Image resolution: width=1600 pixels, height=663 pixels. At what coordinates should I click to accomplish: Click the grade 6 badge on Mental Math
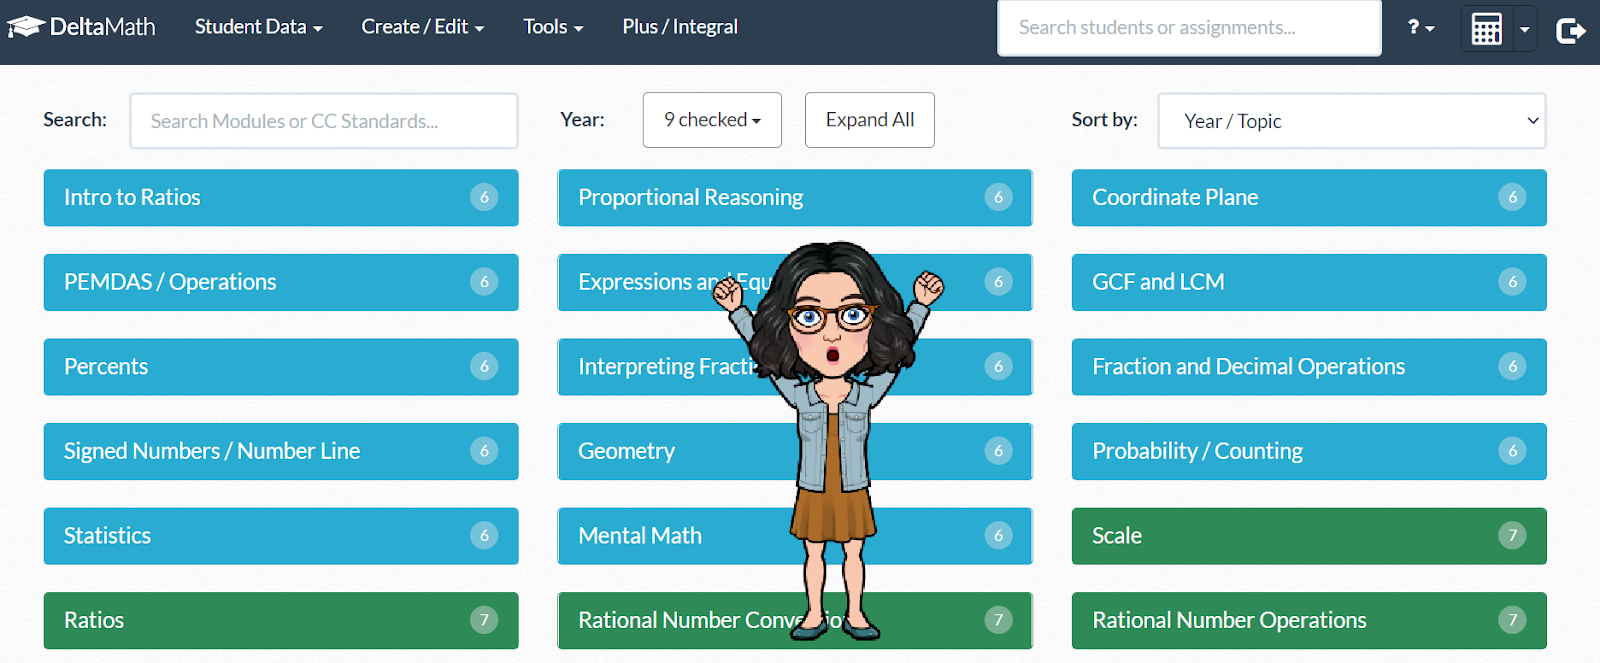click(x=998, y=536)
